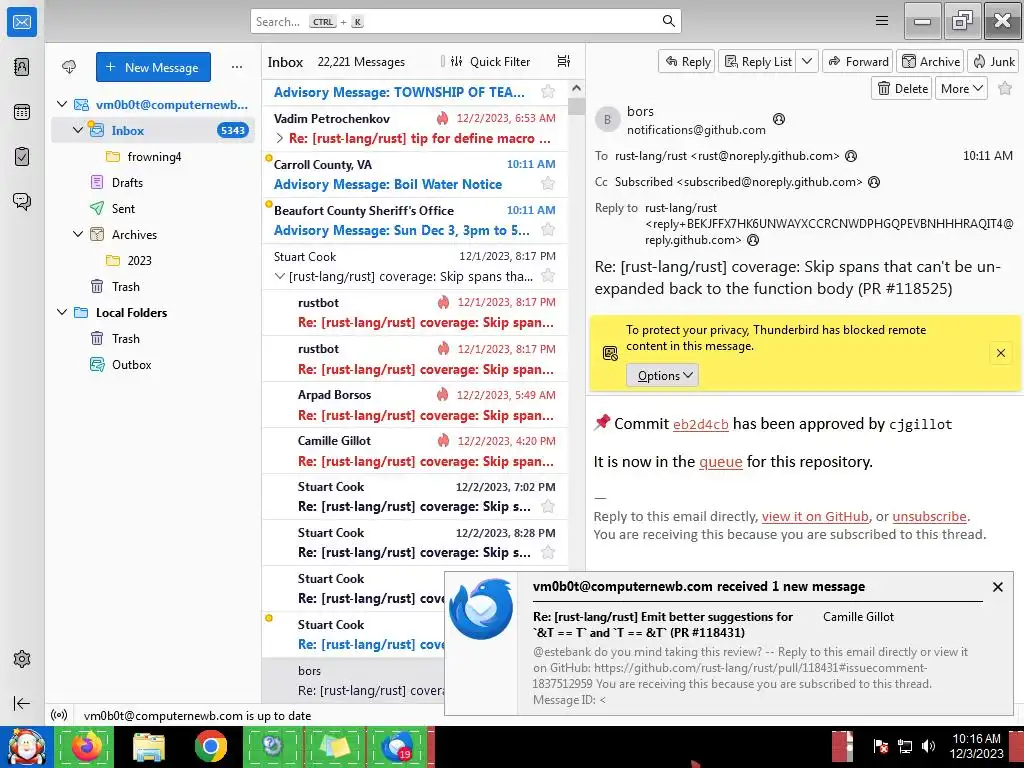Click Thunderbird taskbar icon with badge
The height and width of the screenshot is (768, 1024).
(x=396, y=746)
